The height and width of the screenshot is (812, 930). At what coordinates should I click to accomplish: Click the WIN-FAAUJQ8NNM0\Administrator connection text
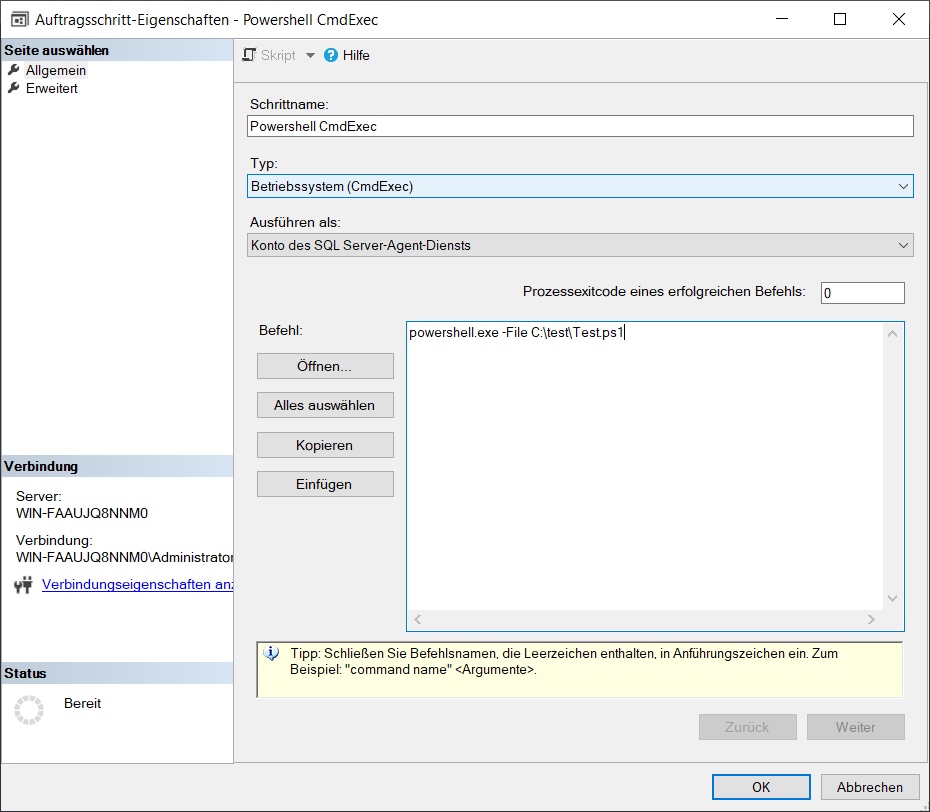point(125,558)
